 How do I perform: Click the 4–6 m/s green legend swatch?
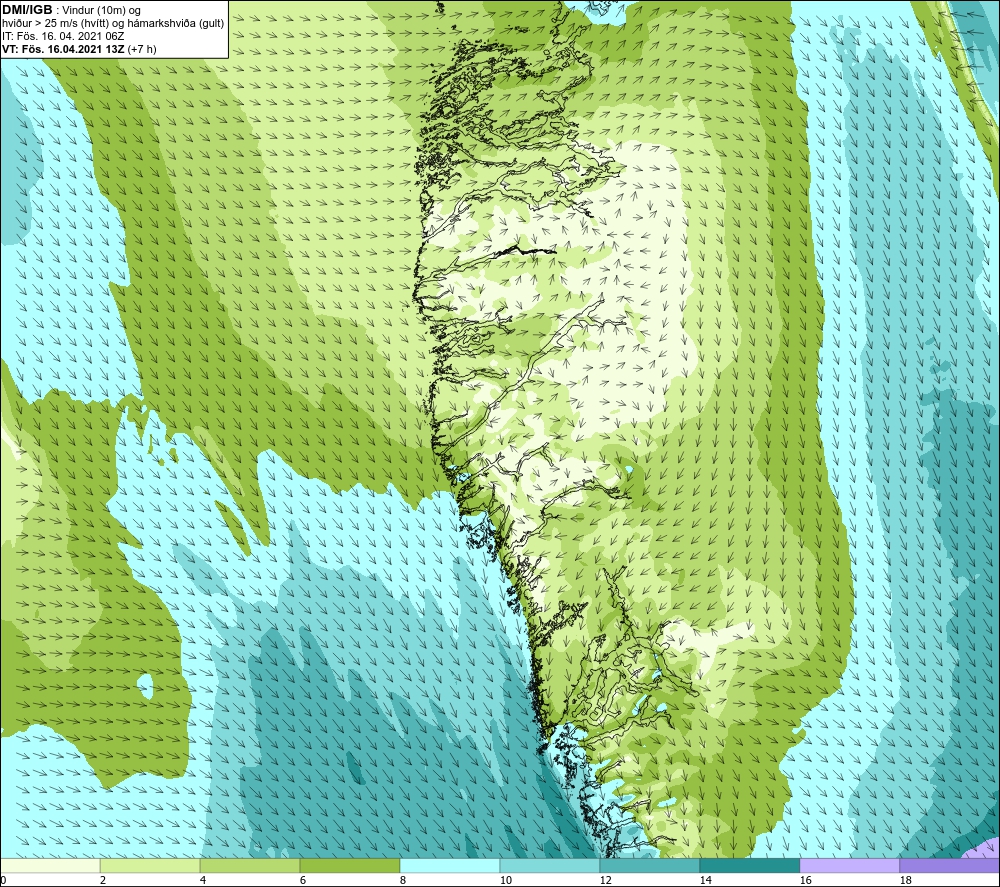pyautogui.click(x=250, y=865)
